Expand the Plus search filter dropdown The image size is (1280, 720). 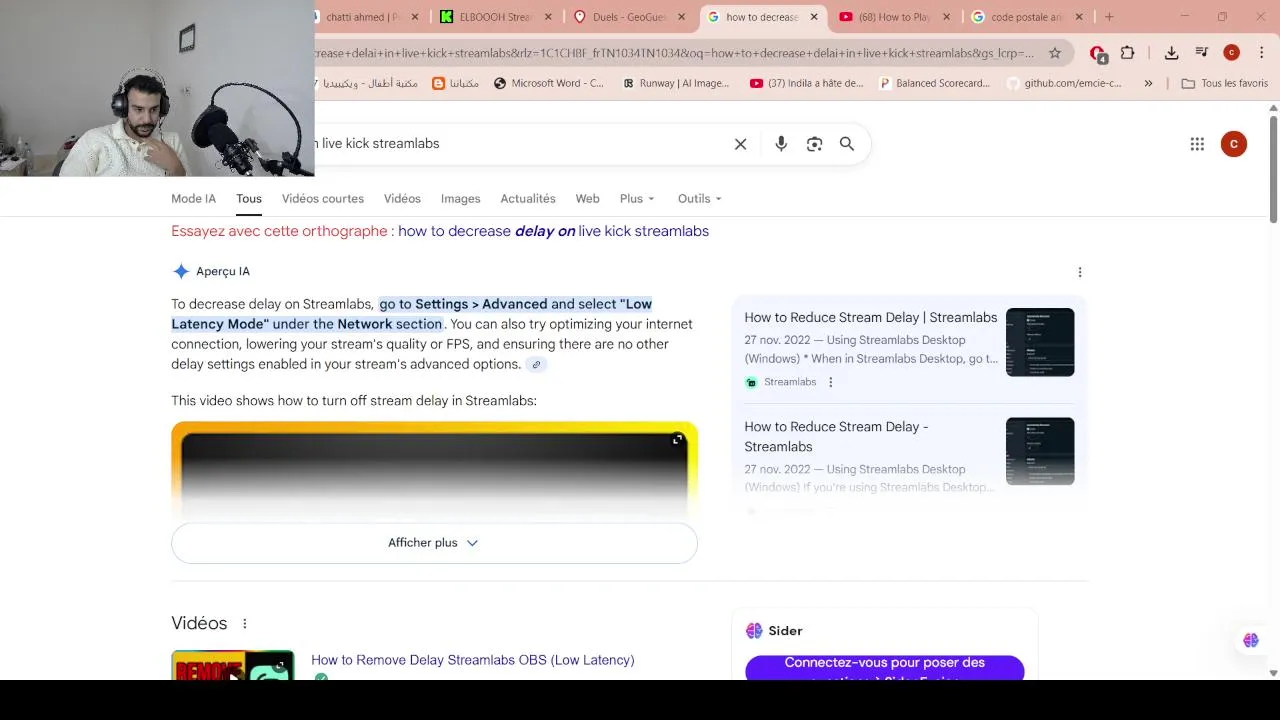click(637, 199)
